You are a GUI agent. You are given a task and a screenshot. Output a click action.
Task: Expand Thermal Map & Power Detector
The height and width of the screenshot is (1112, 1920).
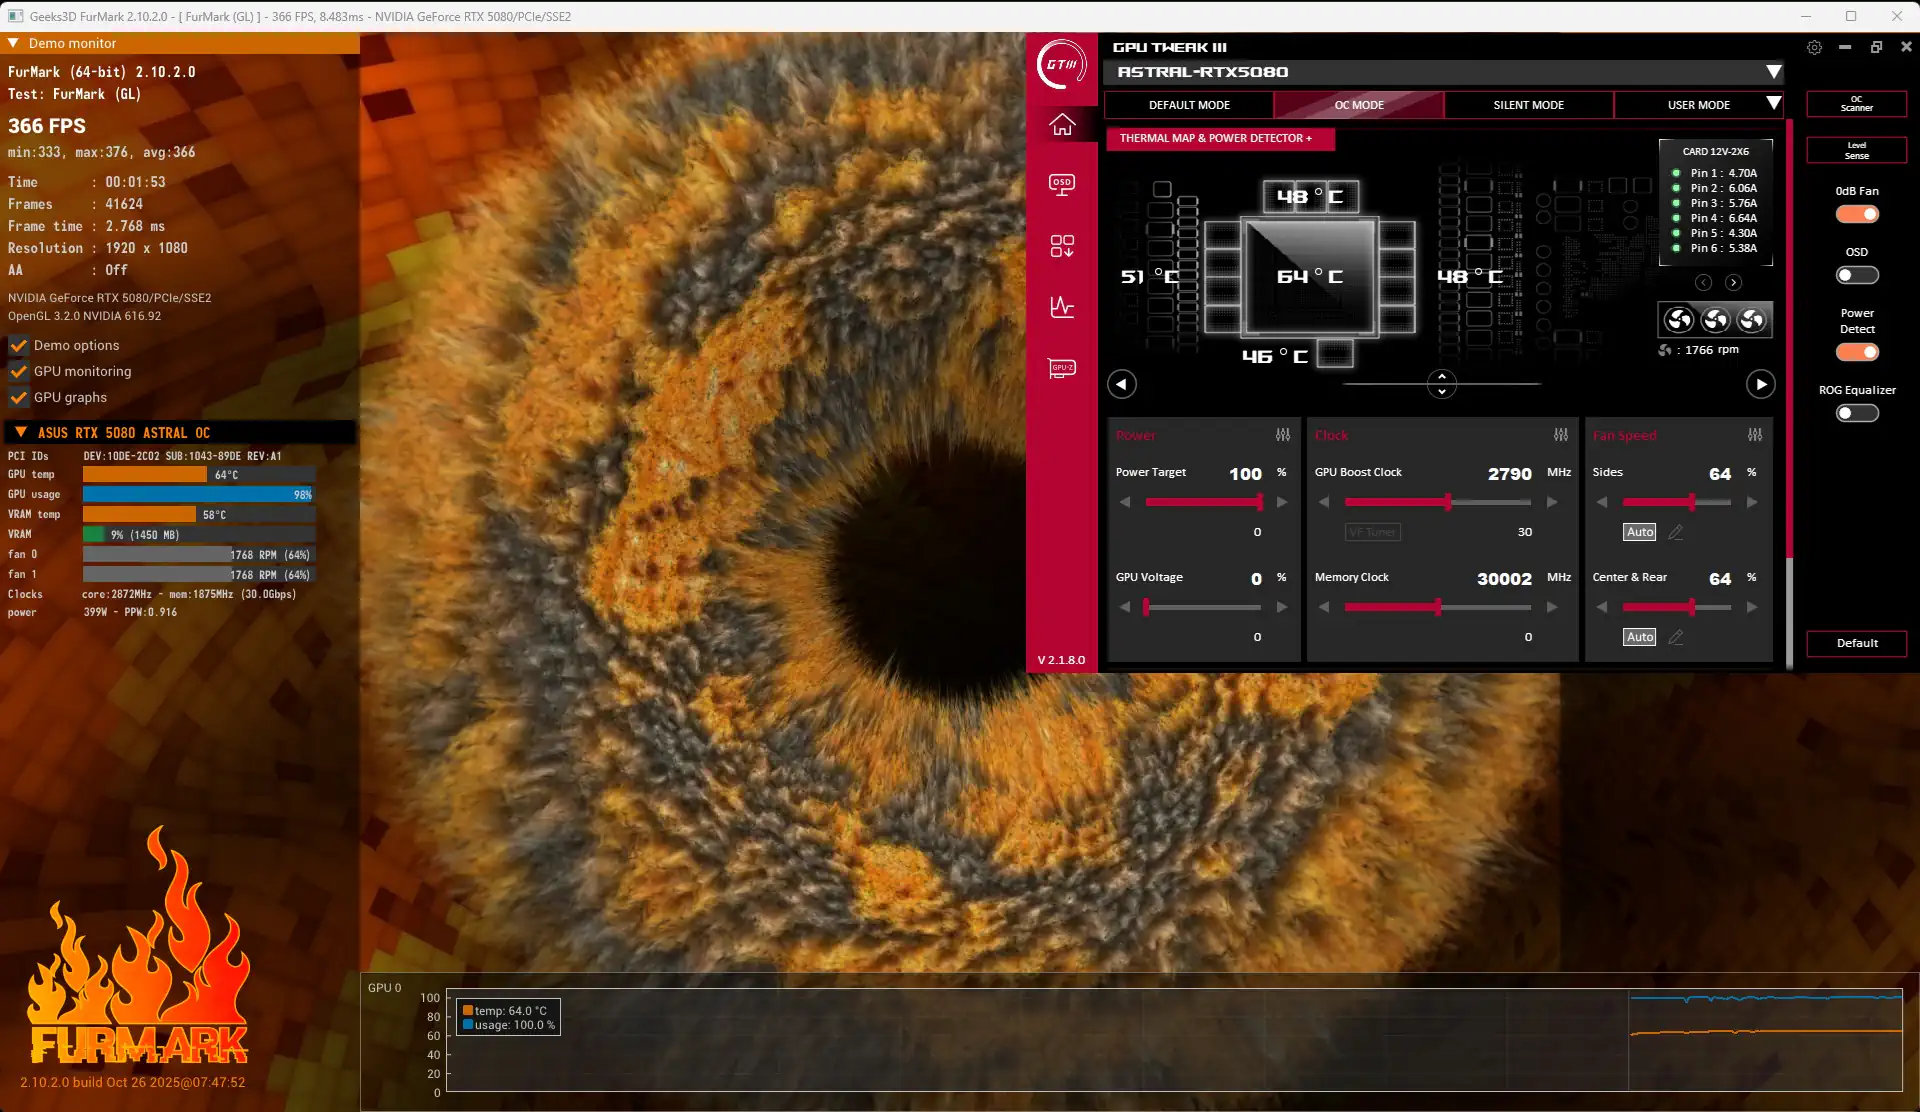point(1220,138)
